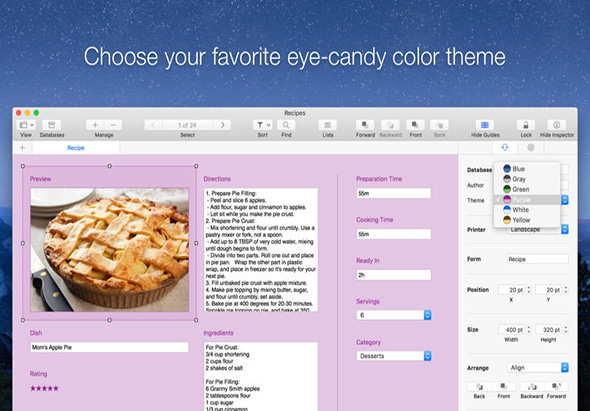
Task: Select the Recipe tab
Action: 76,148
